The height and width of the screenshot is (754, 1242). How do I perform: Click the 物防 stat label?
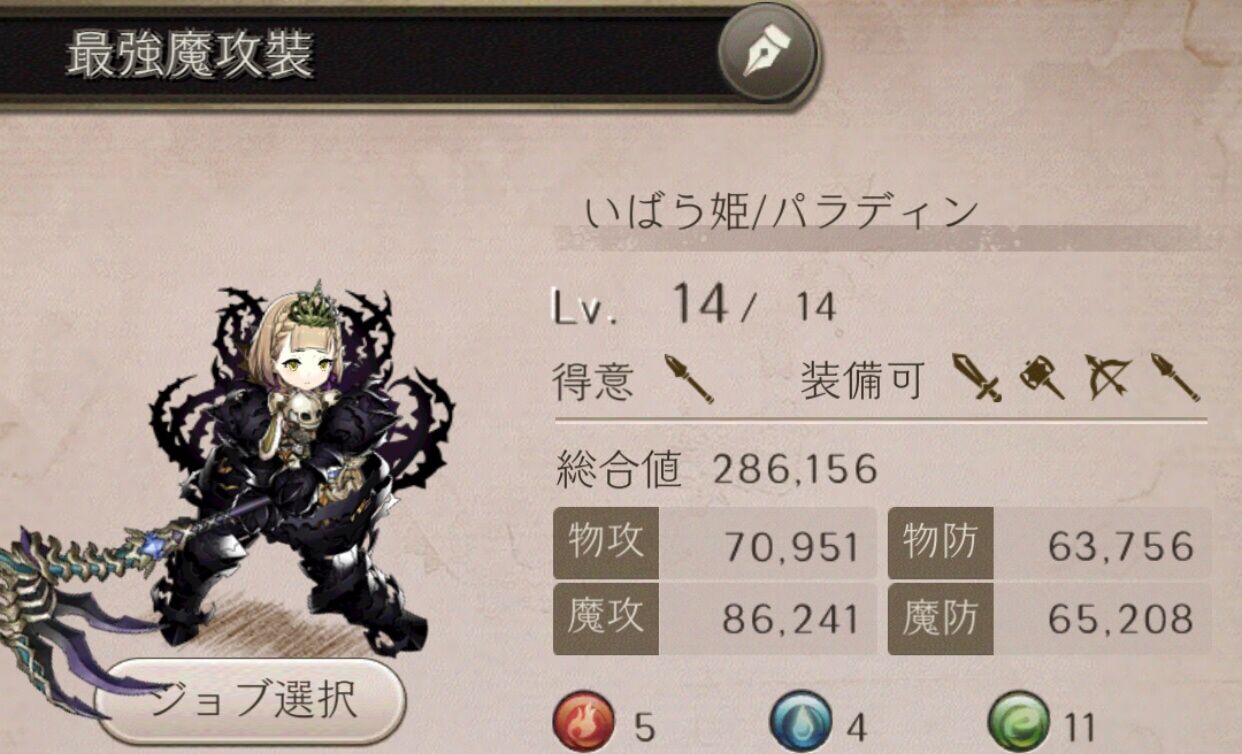pyautogui.click(x=938, y=543)
